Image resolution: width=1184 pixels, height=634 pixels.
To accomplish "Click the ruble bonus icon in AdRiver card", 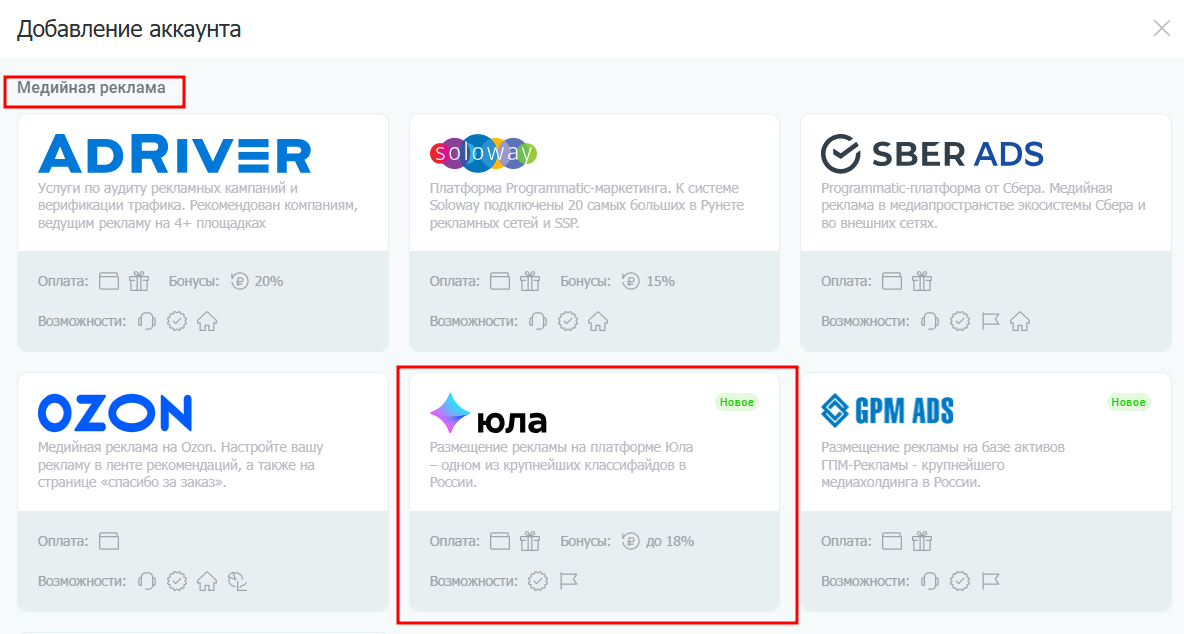I will (239, 282).
